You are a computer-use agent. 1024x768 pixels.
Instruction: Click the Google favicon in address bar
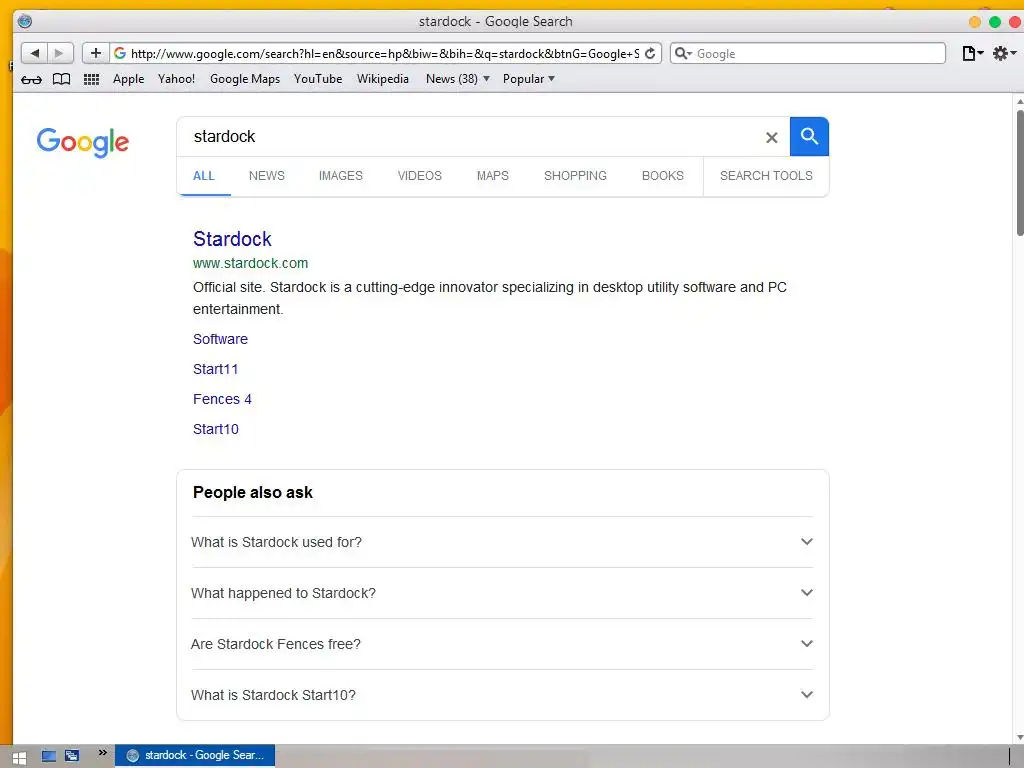[x=120, y=54]
